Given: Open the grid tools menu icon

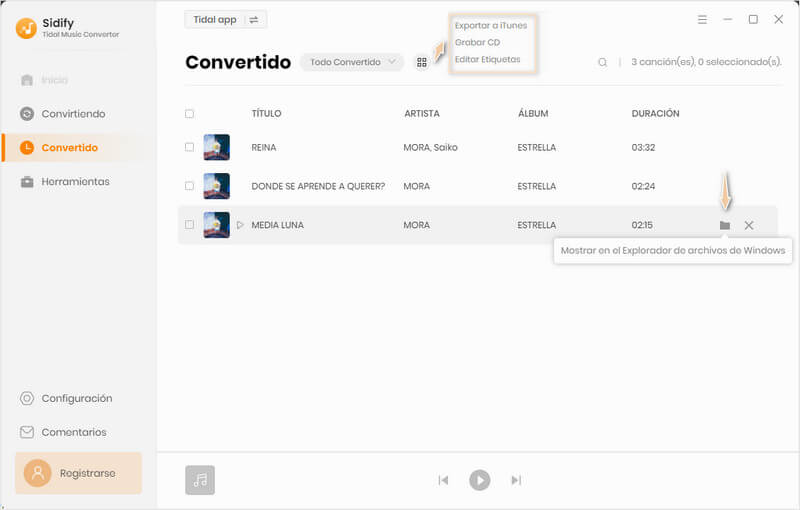Looking at the screenshot, I should coord(422,62).
